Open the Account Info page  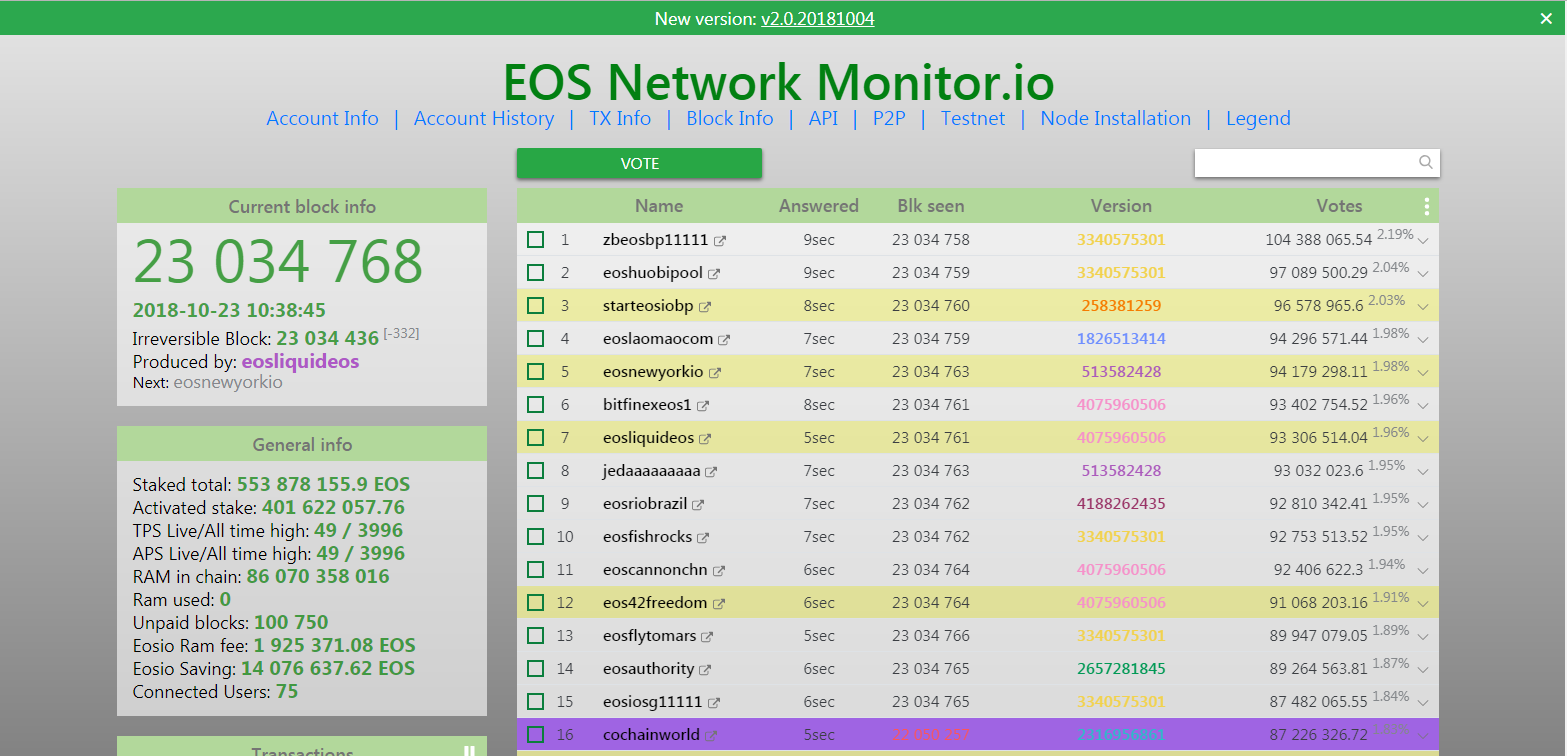pyautogui.click(x=322, y=119)
